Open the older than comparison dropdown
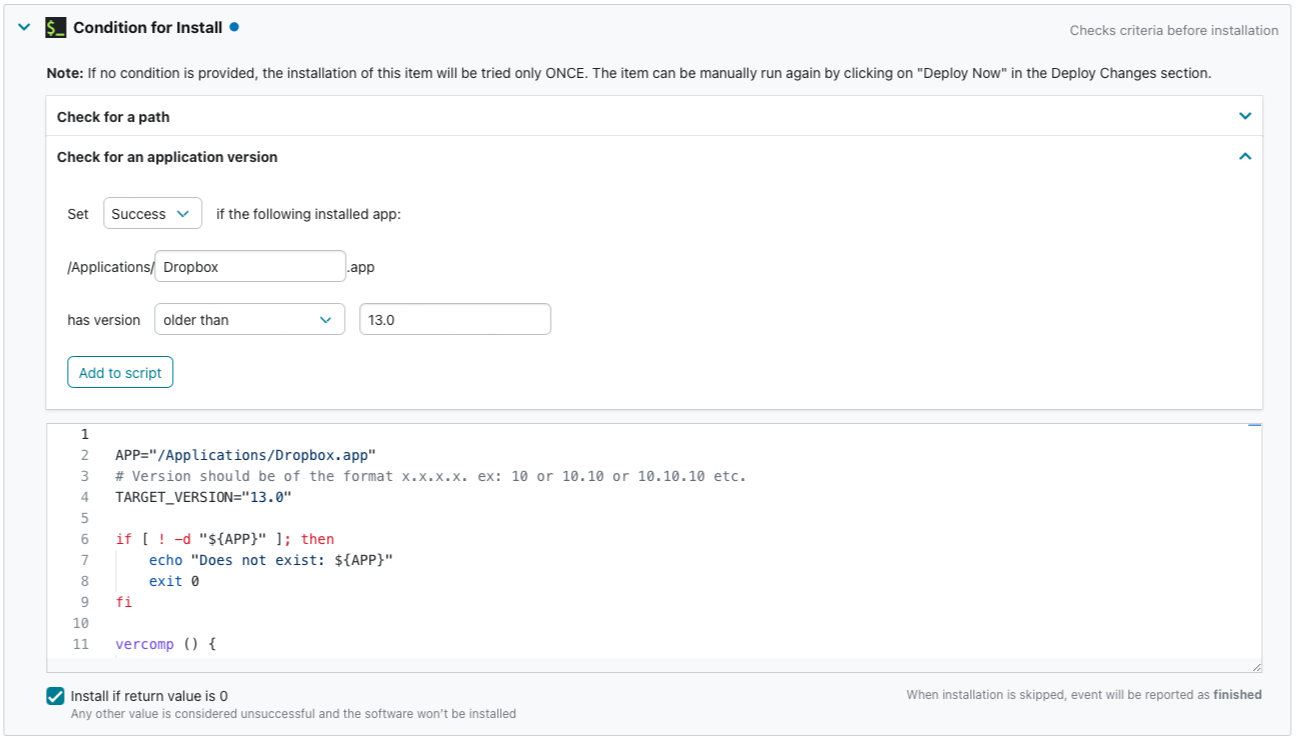 coord(249,319)
